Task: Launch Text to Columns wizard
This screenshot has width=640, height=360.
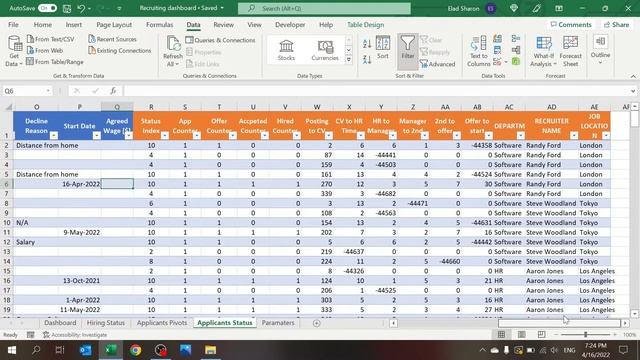Action: coord(478,51)
